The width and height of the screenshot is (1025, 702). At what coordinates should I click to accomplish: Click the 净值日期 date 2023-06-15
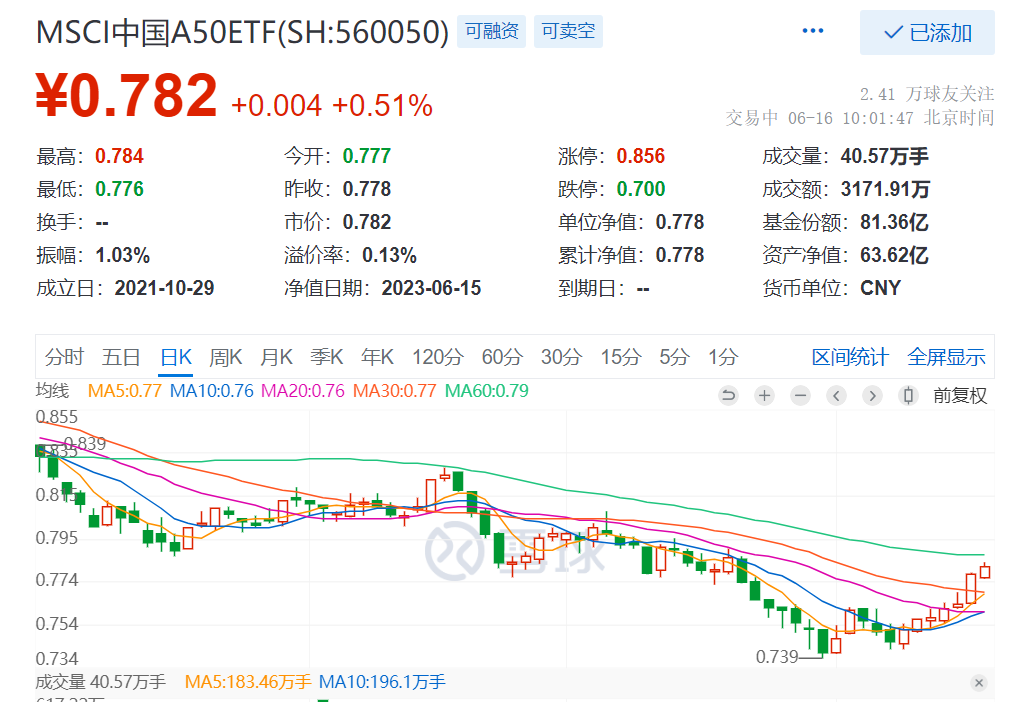coord(431,288)
